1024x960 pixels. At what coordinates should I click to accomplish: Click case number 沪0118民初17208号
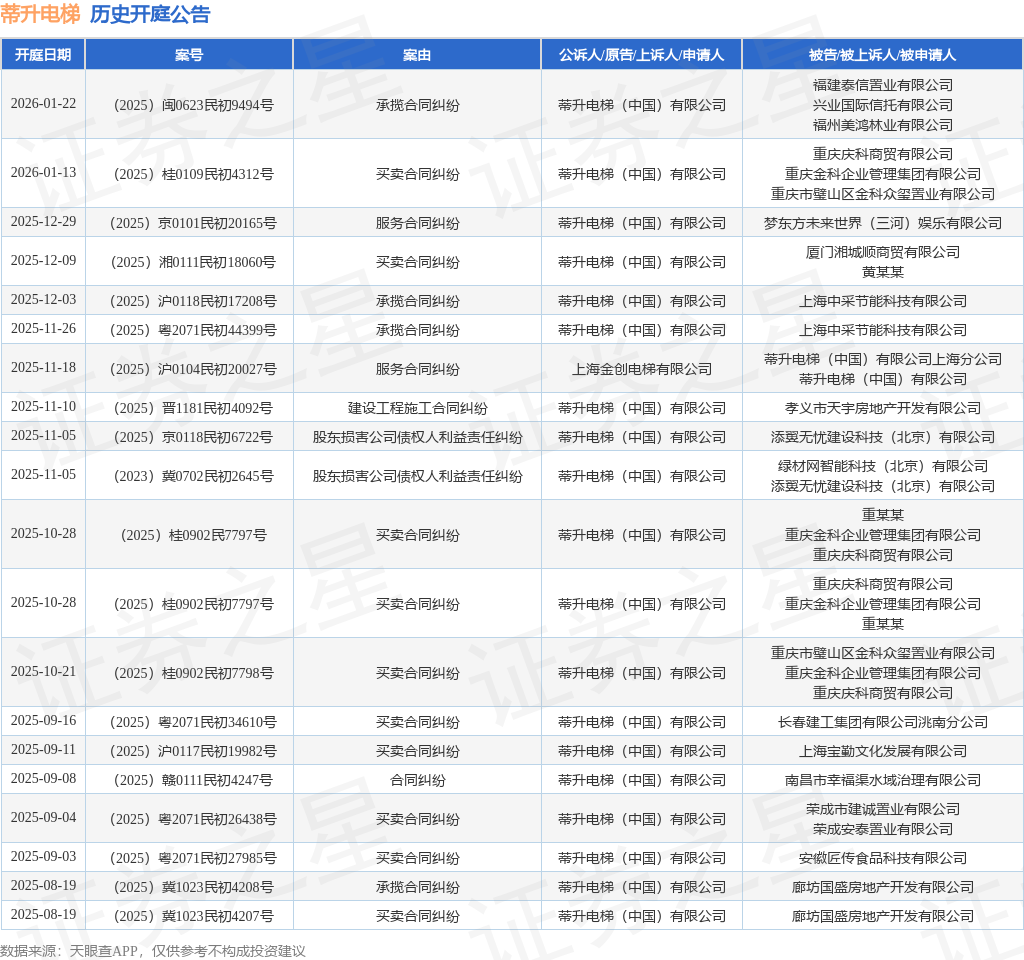[x=193, y=301]
